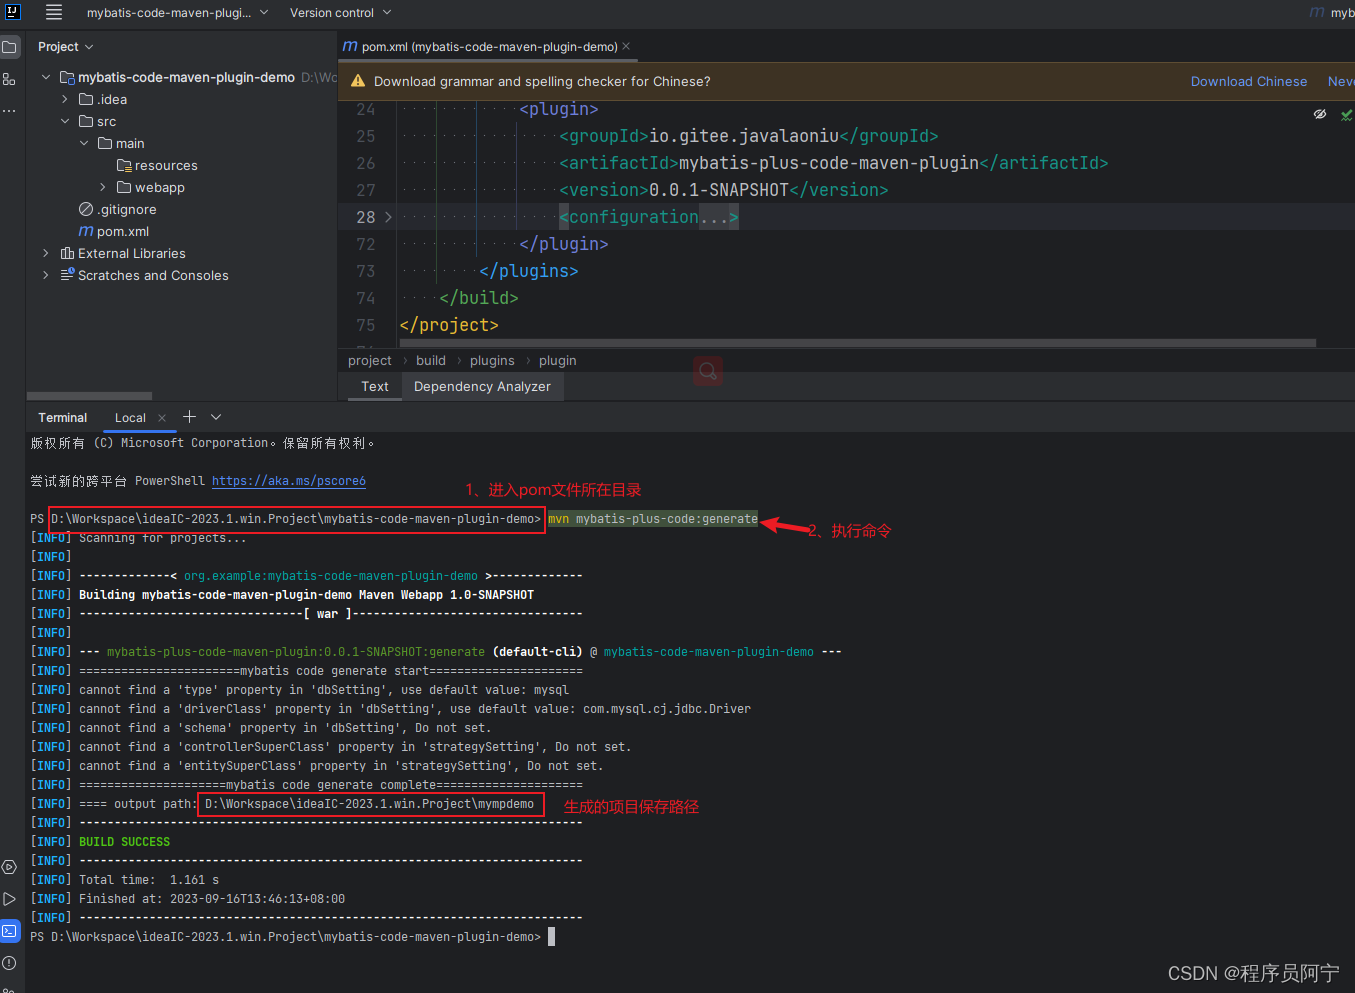
Task: Click the warning icon in grammar banner
Action: tap(358, 81)
